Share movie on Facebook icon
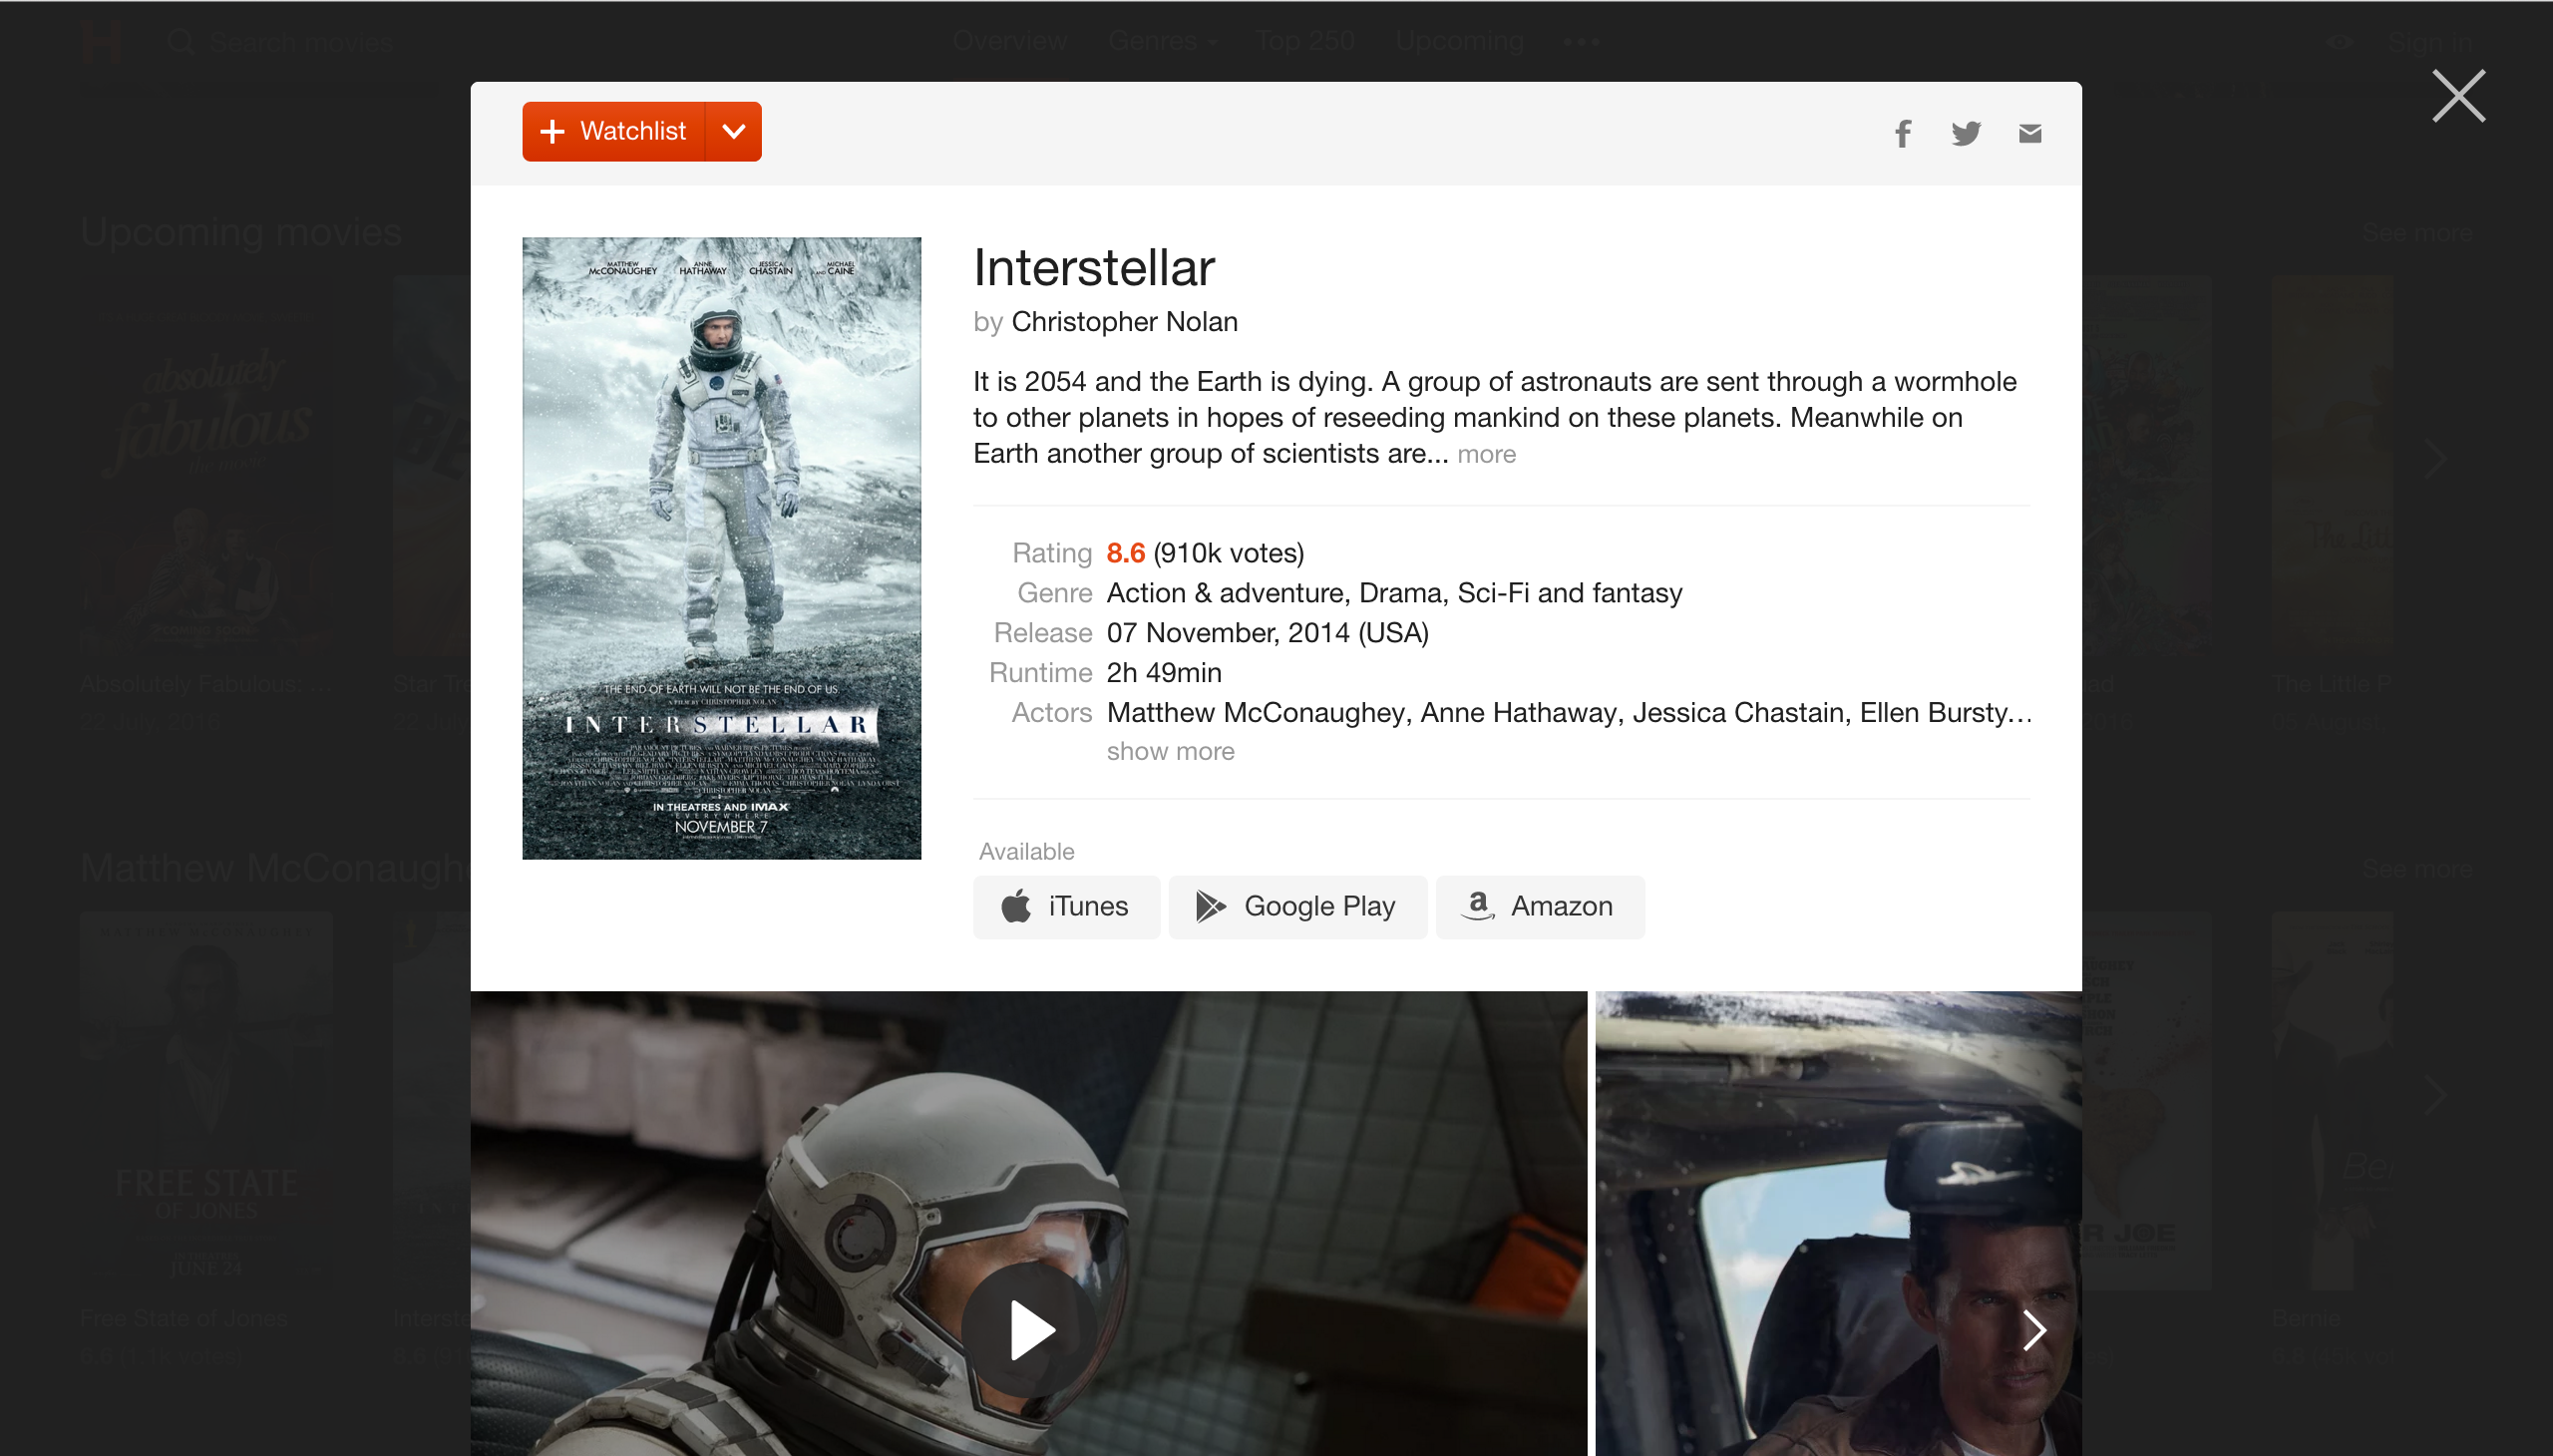This screenshot has width=2553, height=1456. (x=1903, y=133)
